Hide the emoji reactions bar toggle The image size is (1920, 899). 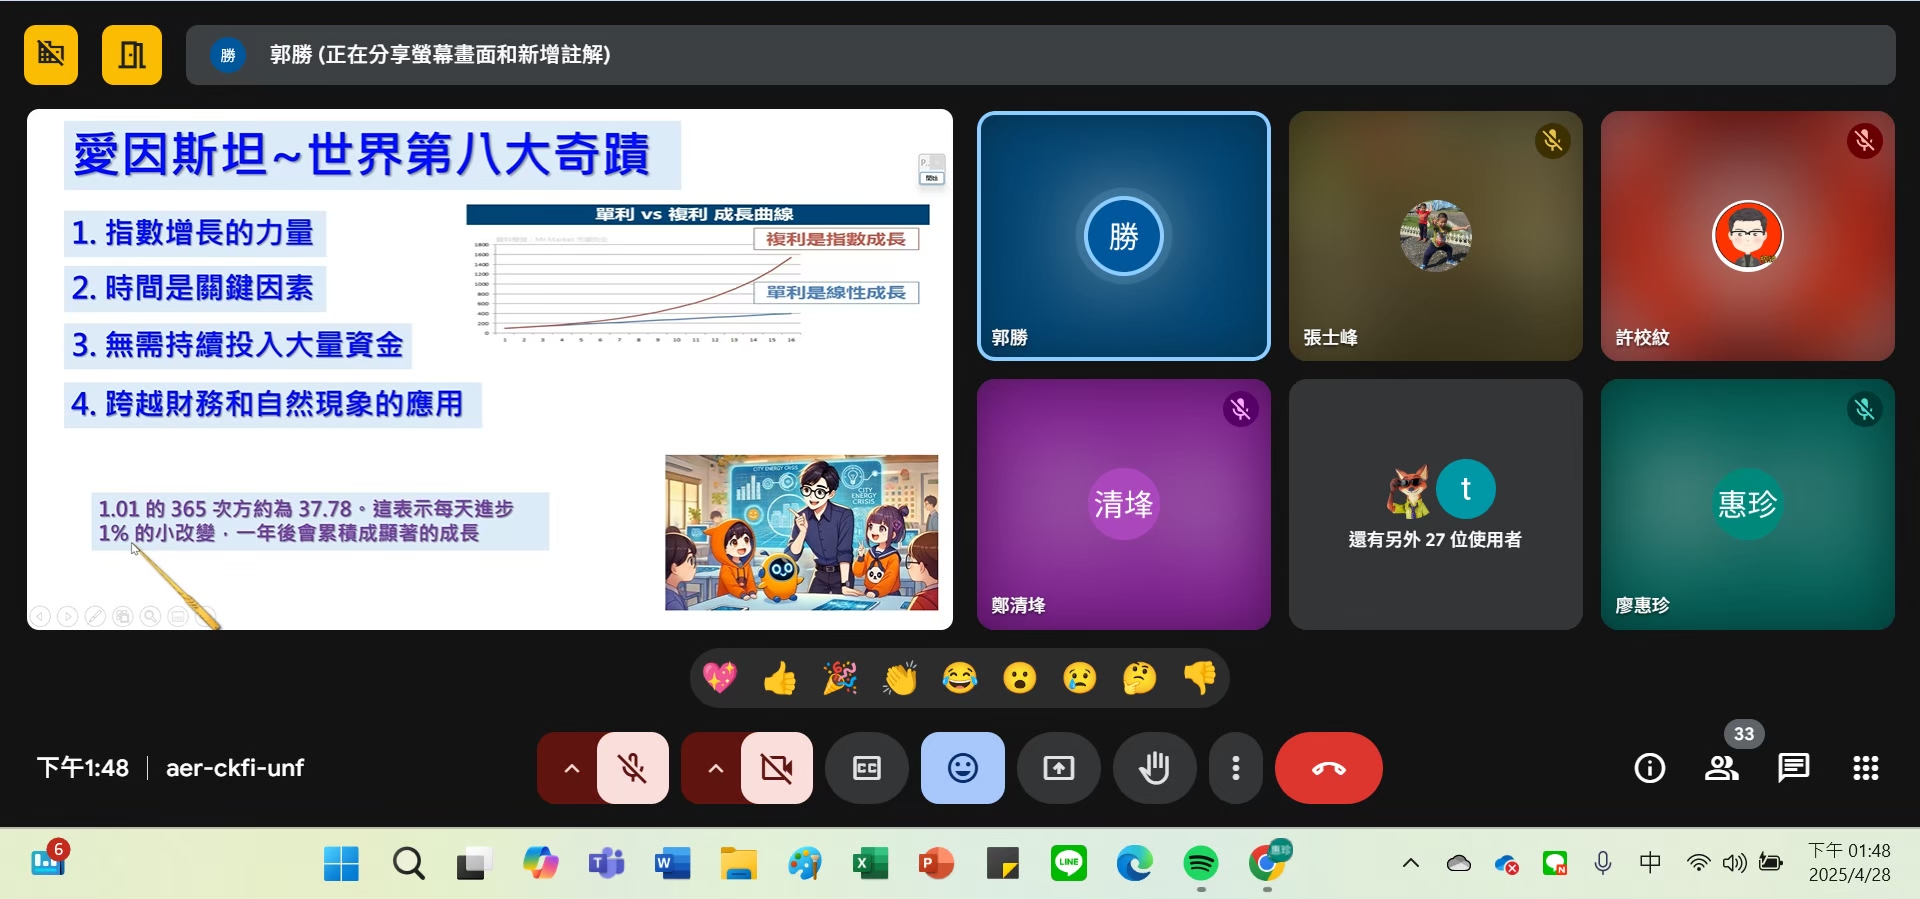(x=962, y=768)
